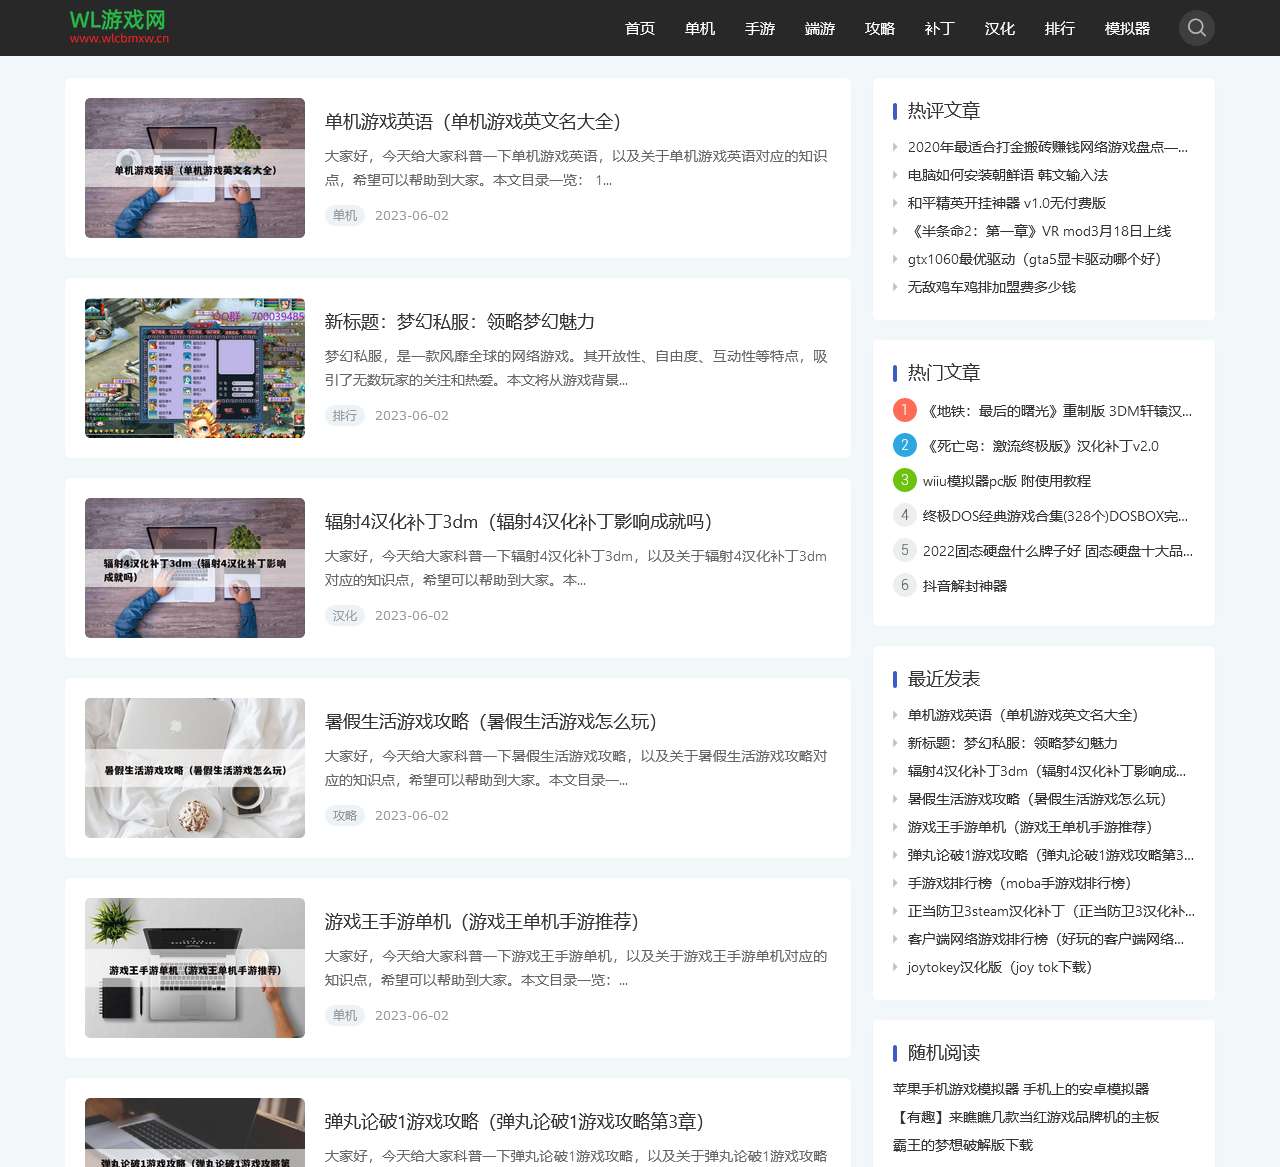Open hot comment link 电脑如何安装朝鲜语 韩文输入法

pos(1007,175)
